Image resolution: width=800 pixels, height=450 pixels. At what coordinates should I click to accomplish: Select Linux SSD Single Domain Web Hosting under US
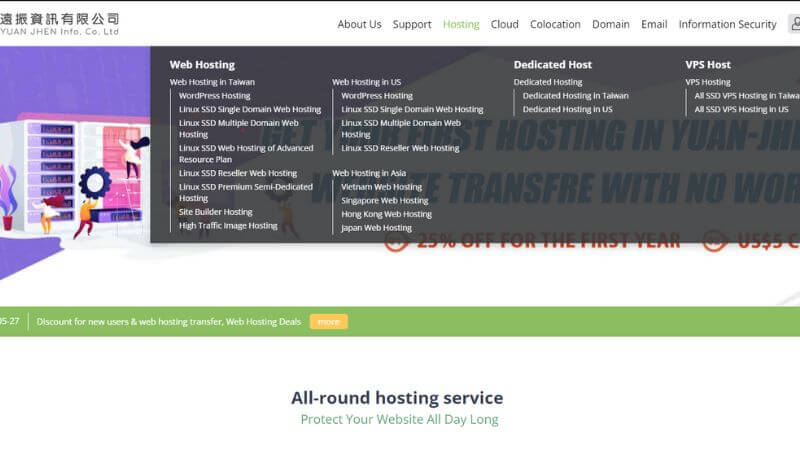click(412, 109)
